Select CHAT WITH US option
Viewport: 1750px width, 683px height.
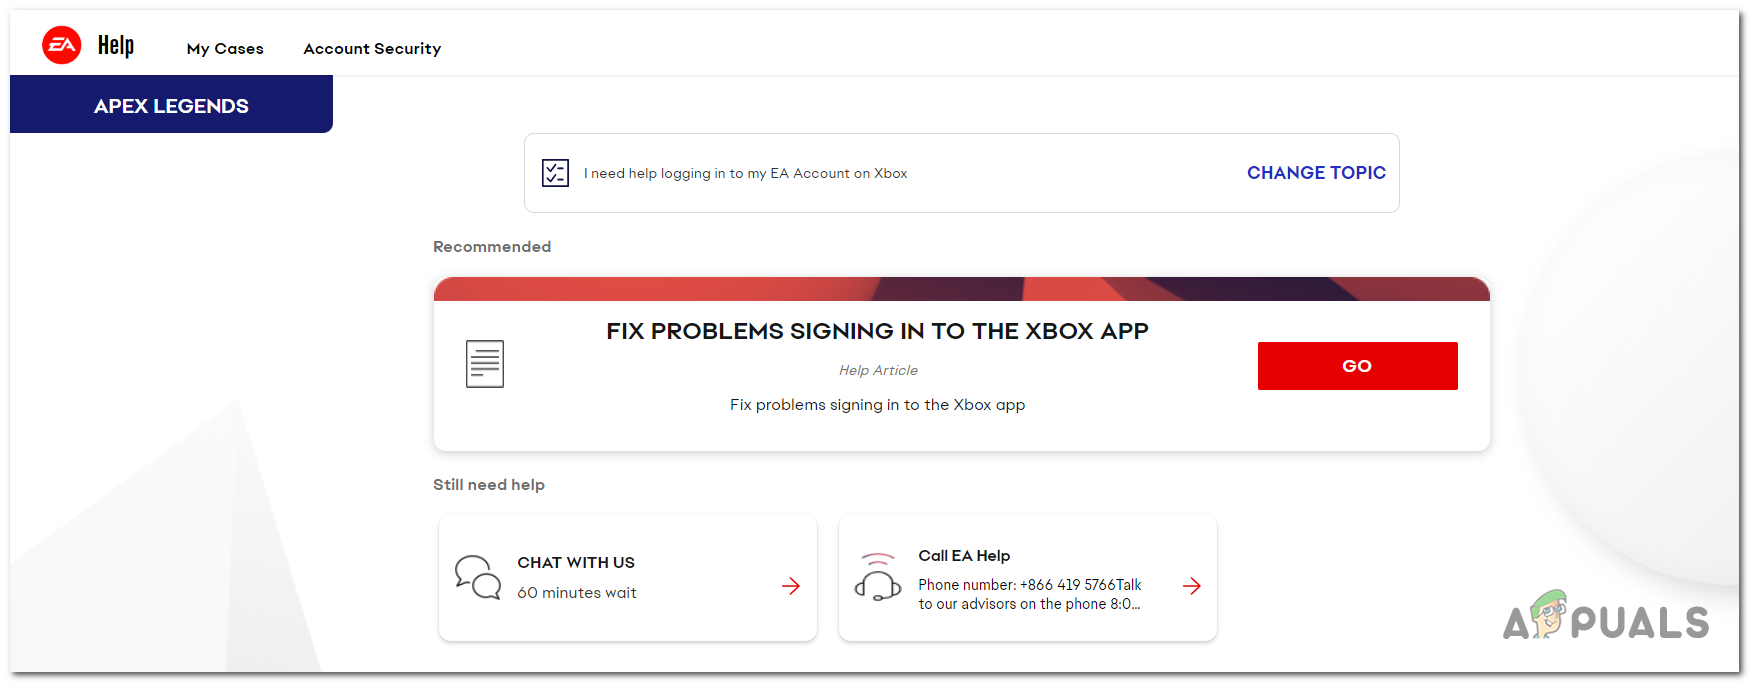tap(576, 563)
